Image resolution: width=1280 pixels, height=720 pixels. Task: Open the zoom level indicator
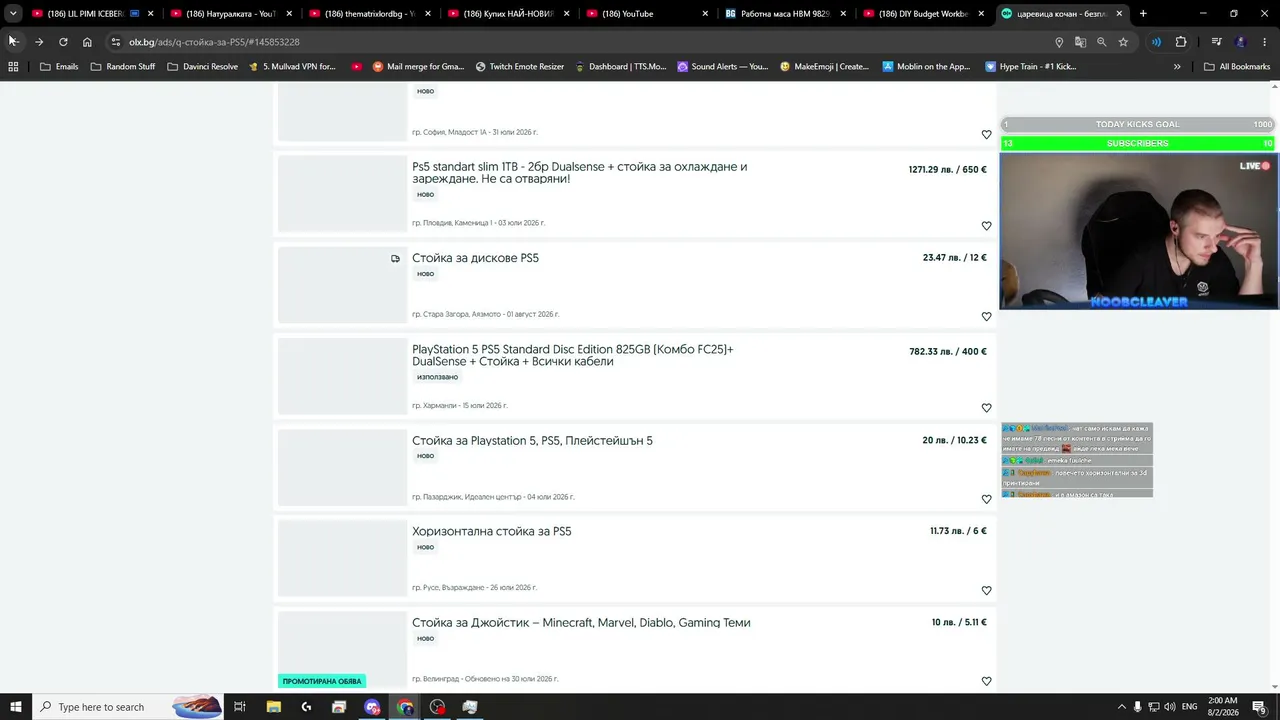(1102, 42)
